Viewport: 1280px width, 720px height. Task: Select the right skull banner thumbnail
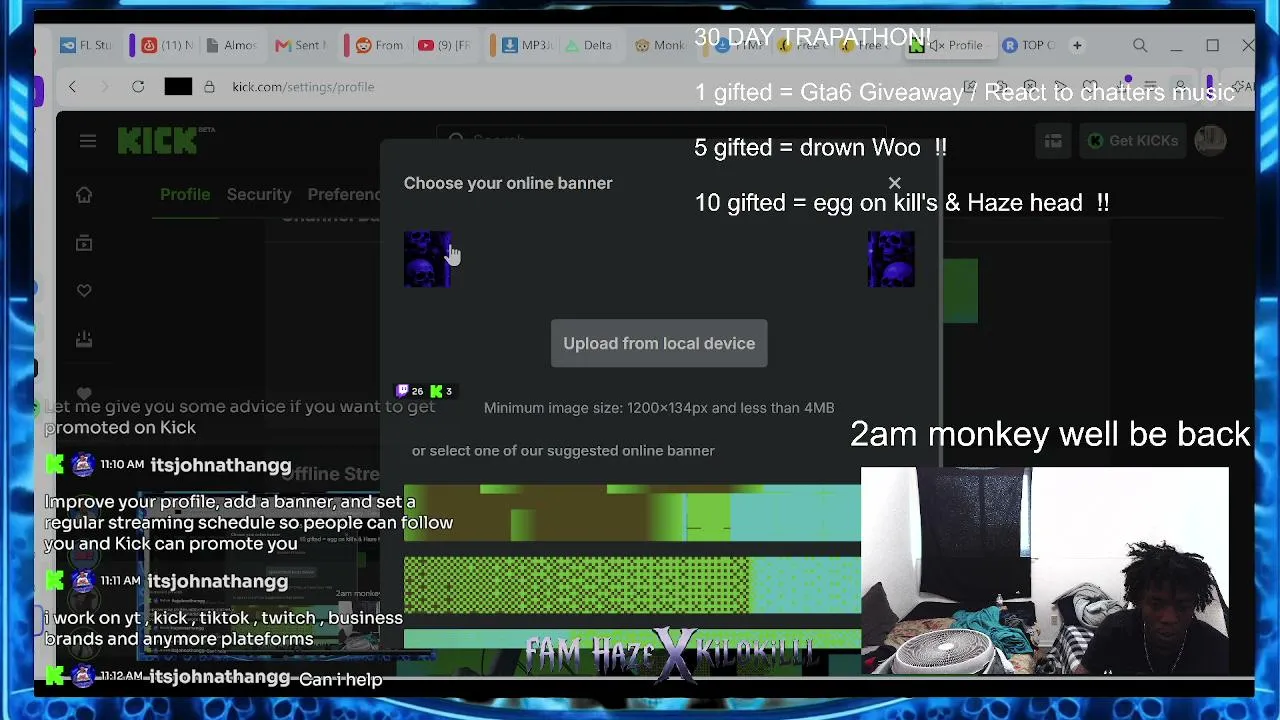(891, 259)
